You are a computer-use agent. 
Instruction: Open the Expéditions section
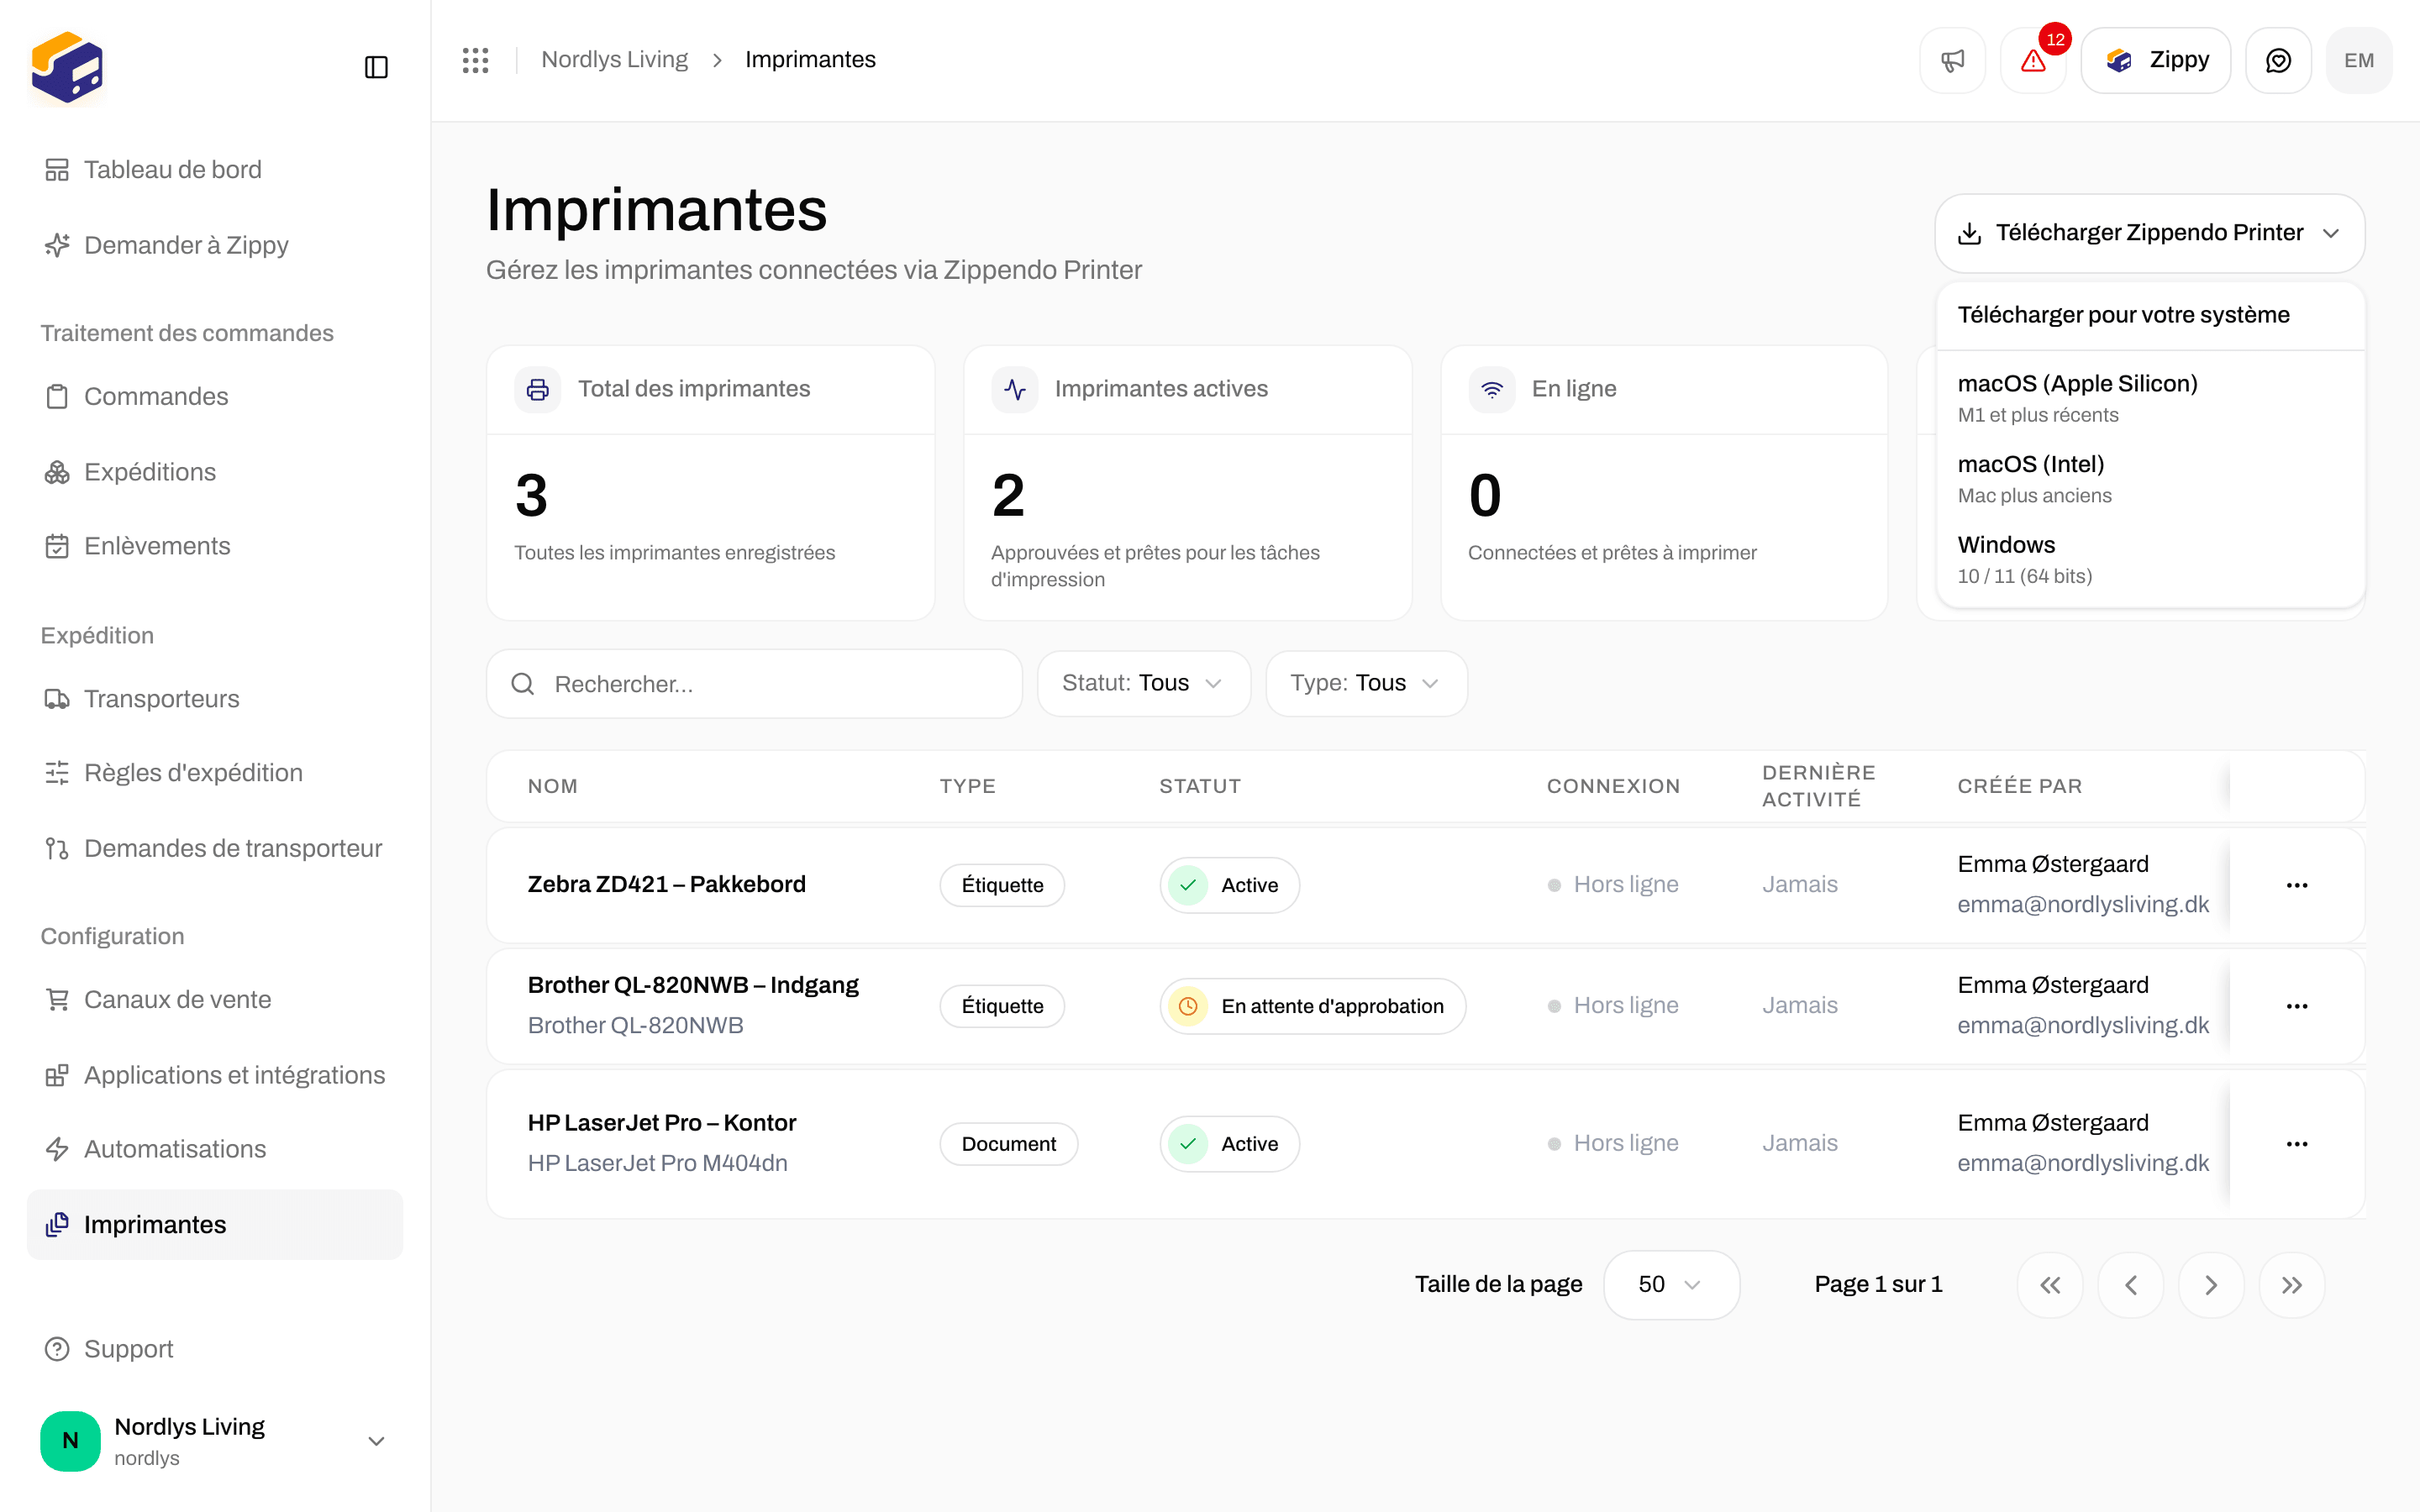[215, 472]
